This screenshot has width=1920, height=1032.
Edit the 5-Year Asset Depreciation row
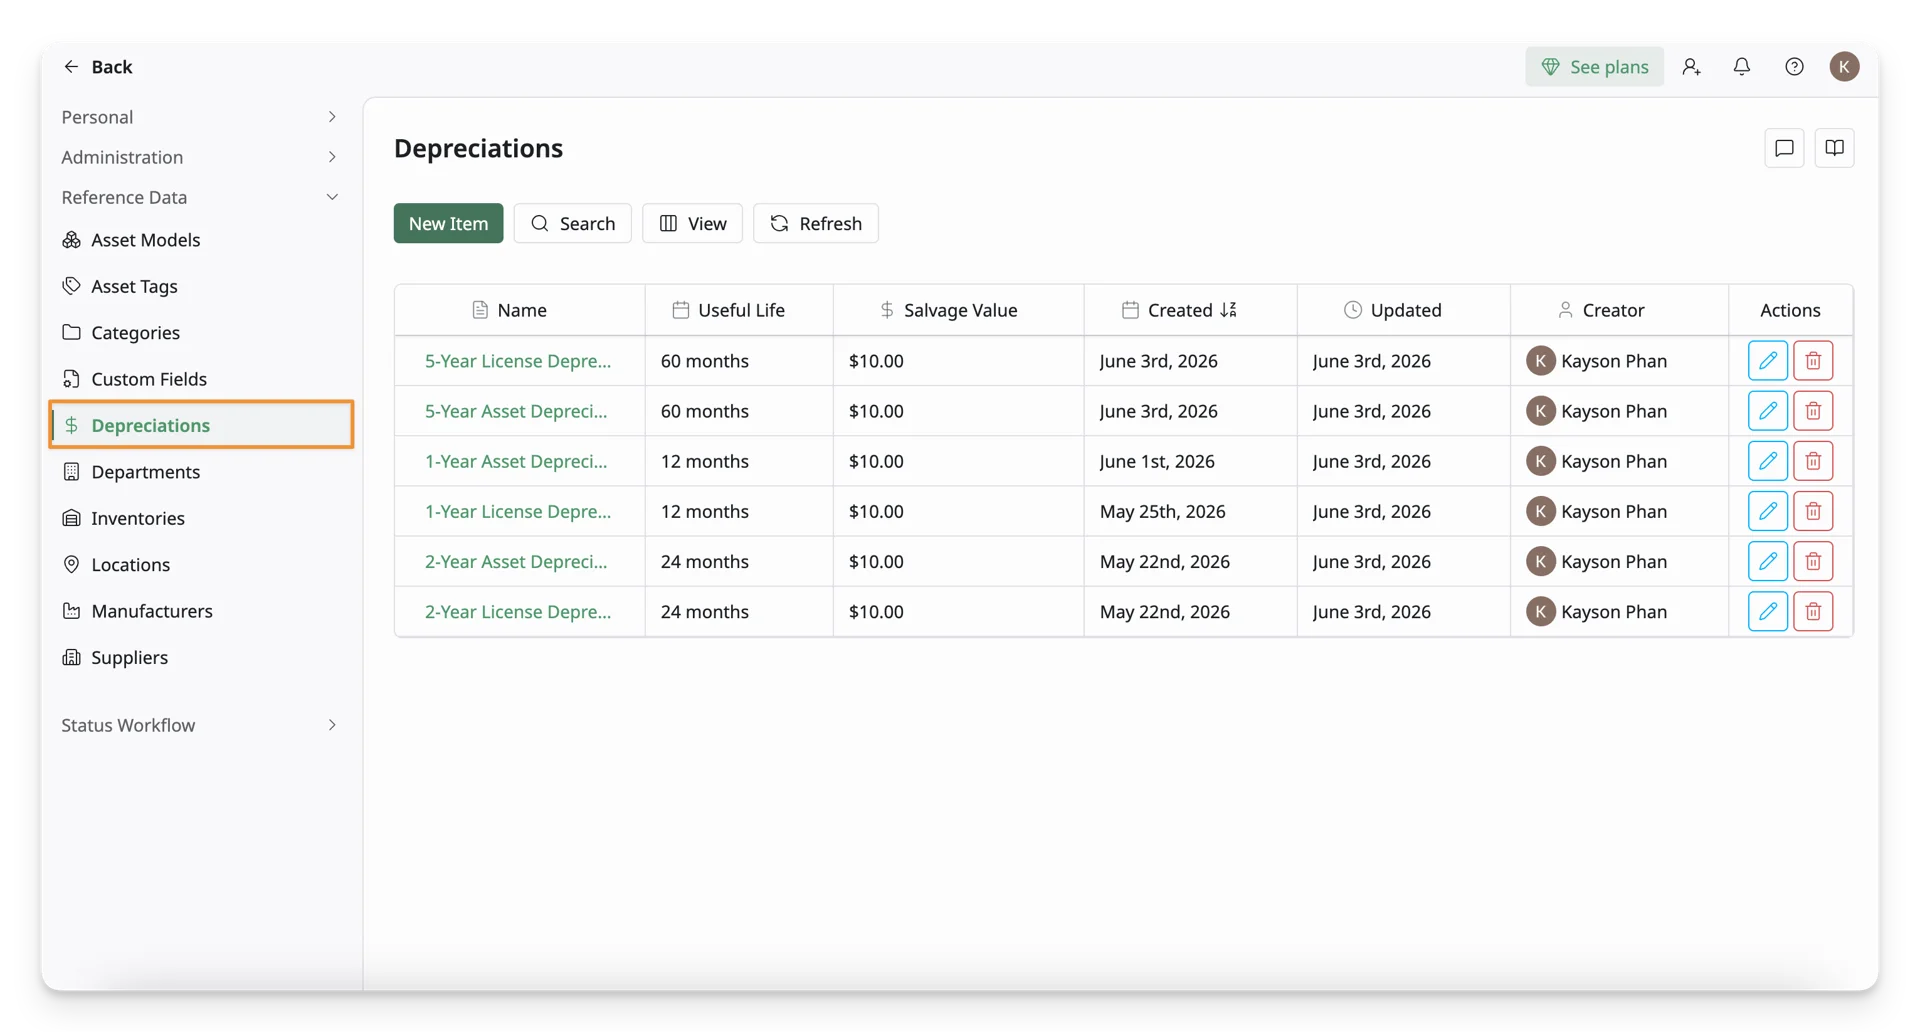(1767, 411)
